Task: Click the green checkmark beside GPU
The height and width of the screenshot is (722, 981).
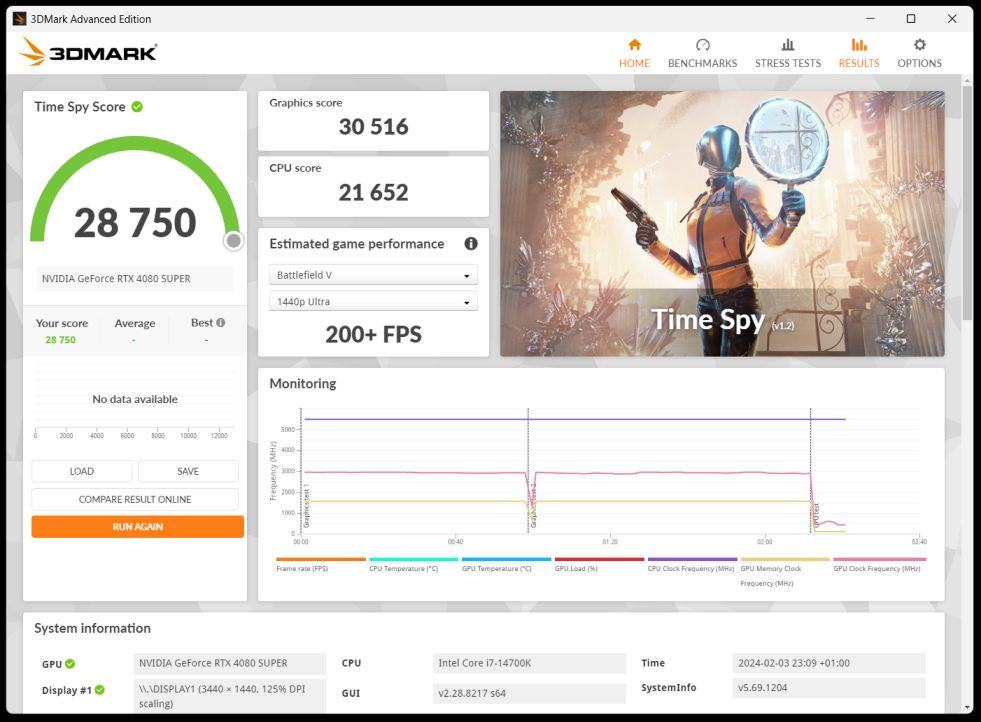Action: coord(70,664)
